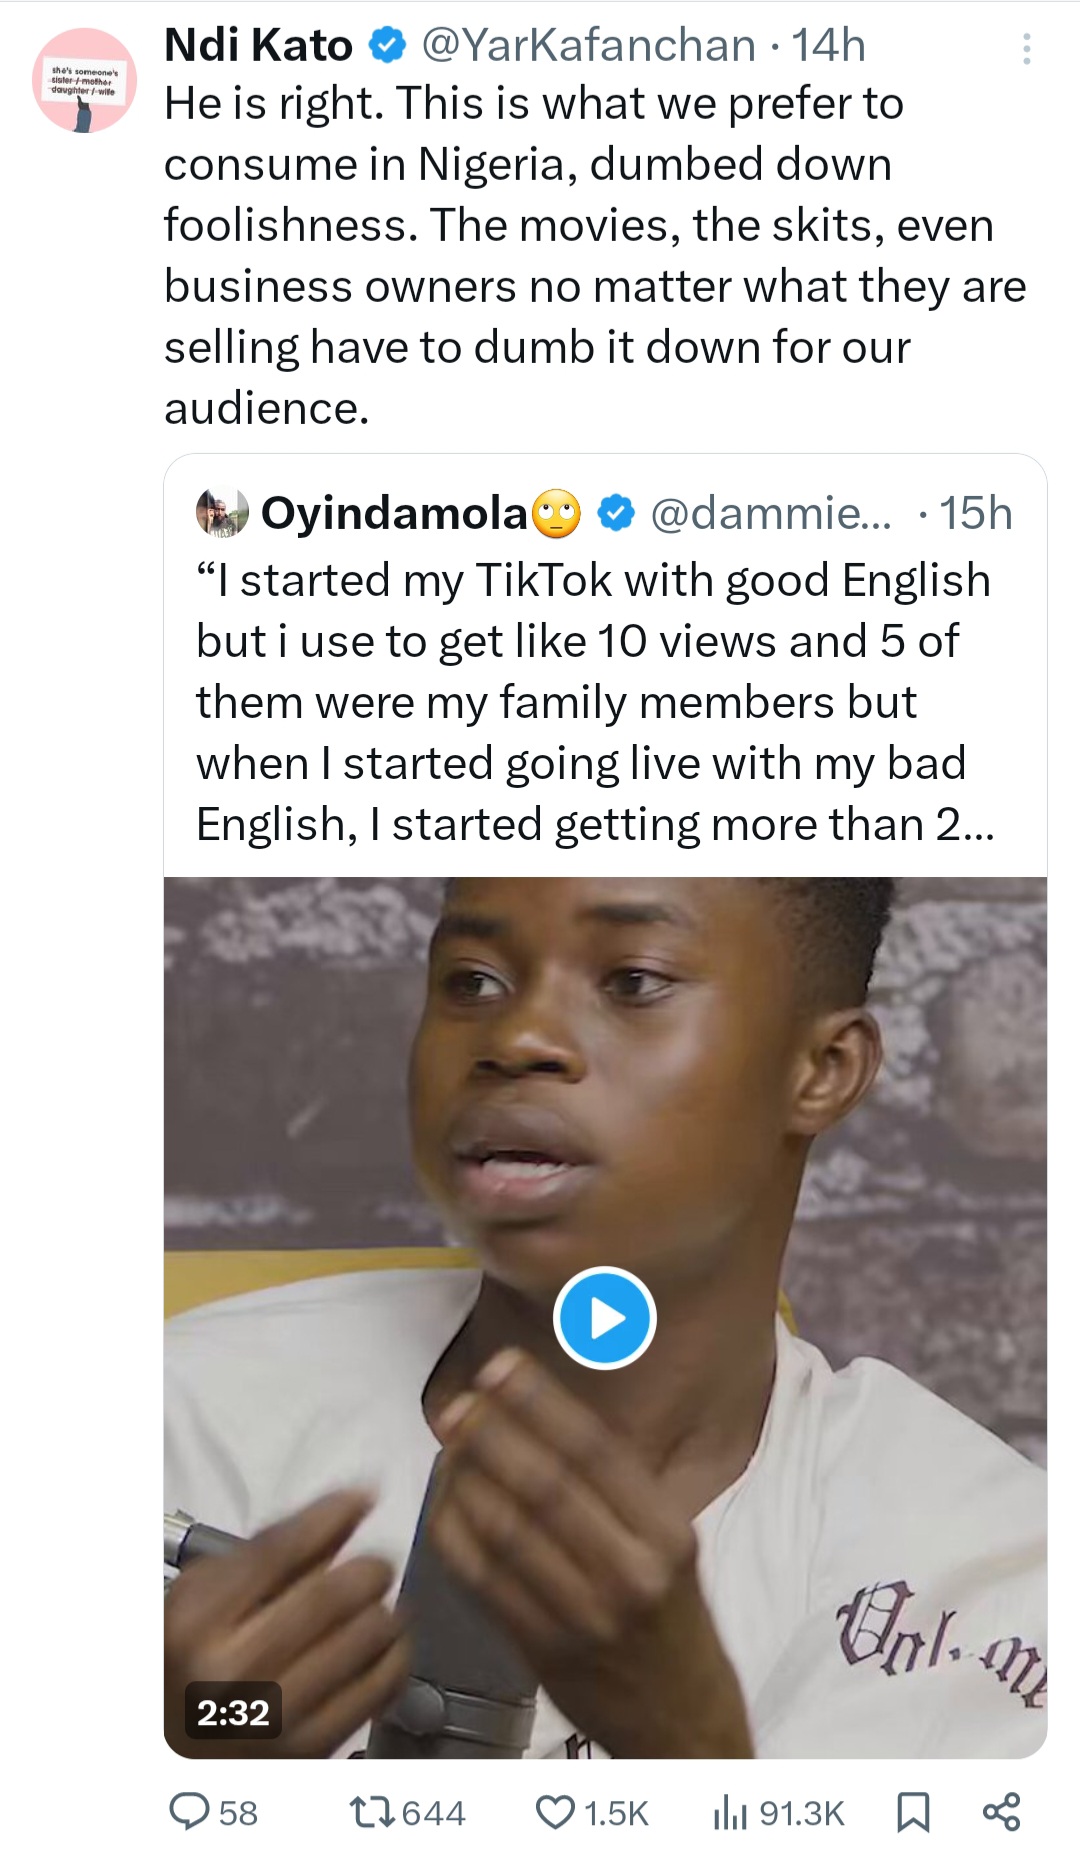View tweet analytics bar chart icon
Viewport: 1080px width, 1853px height.
731,1811
